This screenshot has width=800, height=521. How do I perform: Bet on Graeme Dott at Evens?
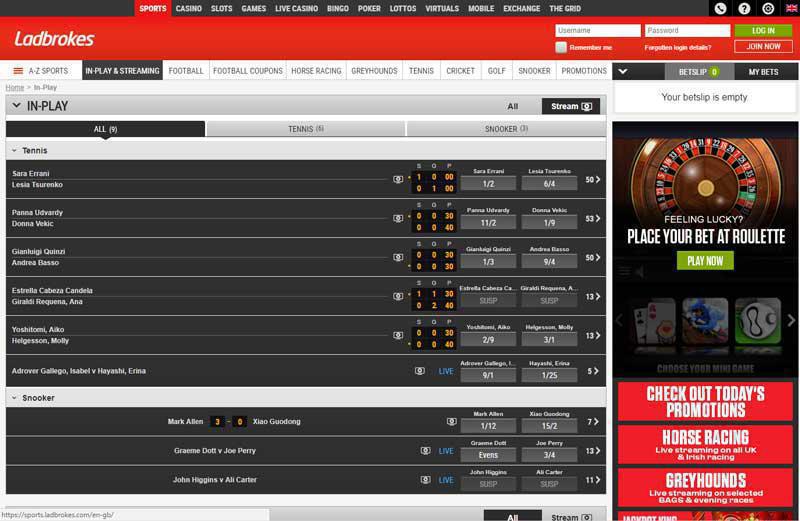coord(488,455)
